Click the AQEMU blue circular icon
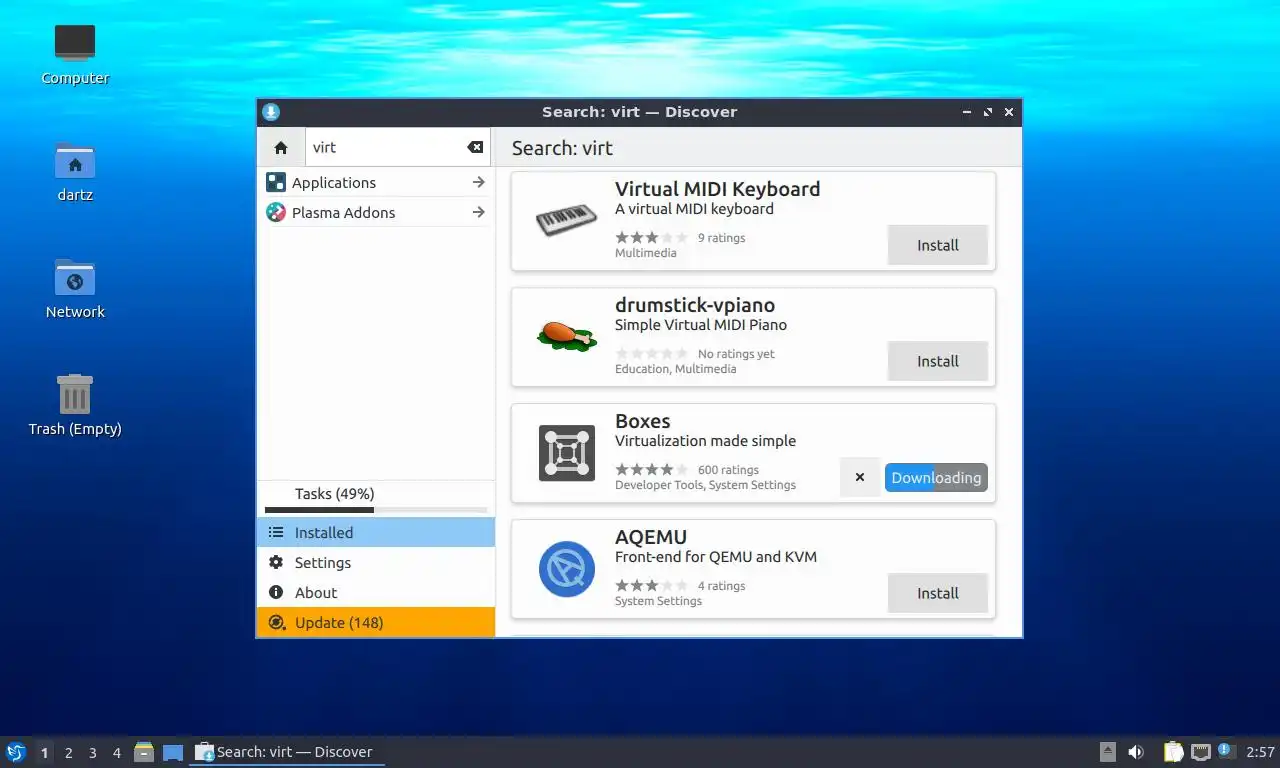The image size is (1280, 768). [x=567, y=569]
